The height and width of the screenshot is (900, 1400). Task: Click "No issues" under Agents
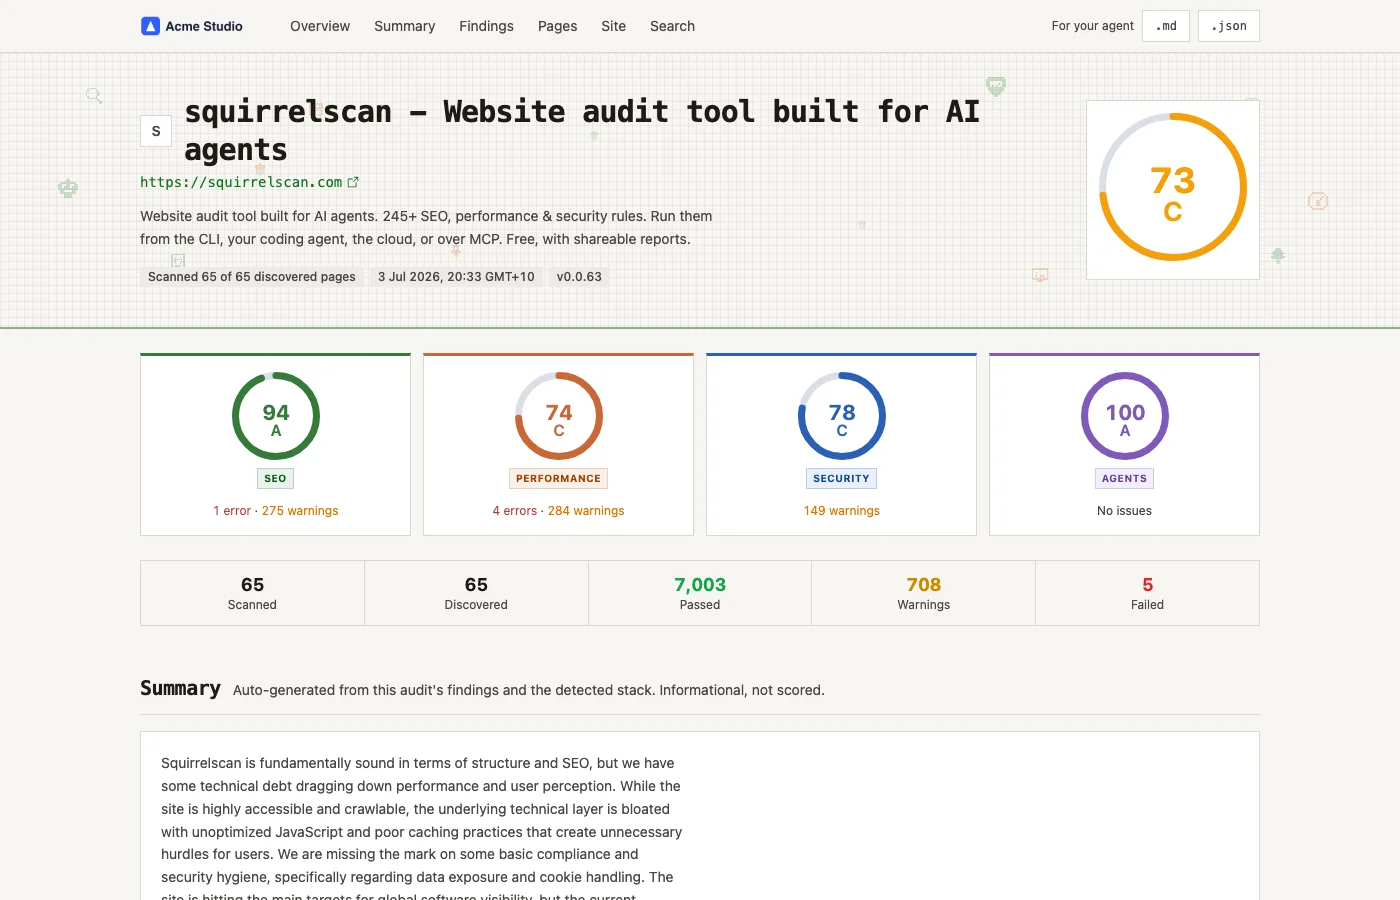1125,511
